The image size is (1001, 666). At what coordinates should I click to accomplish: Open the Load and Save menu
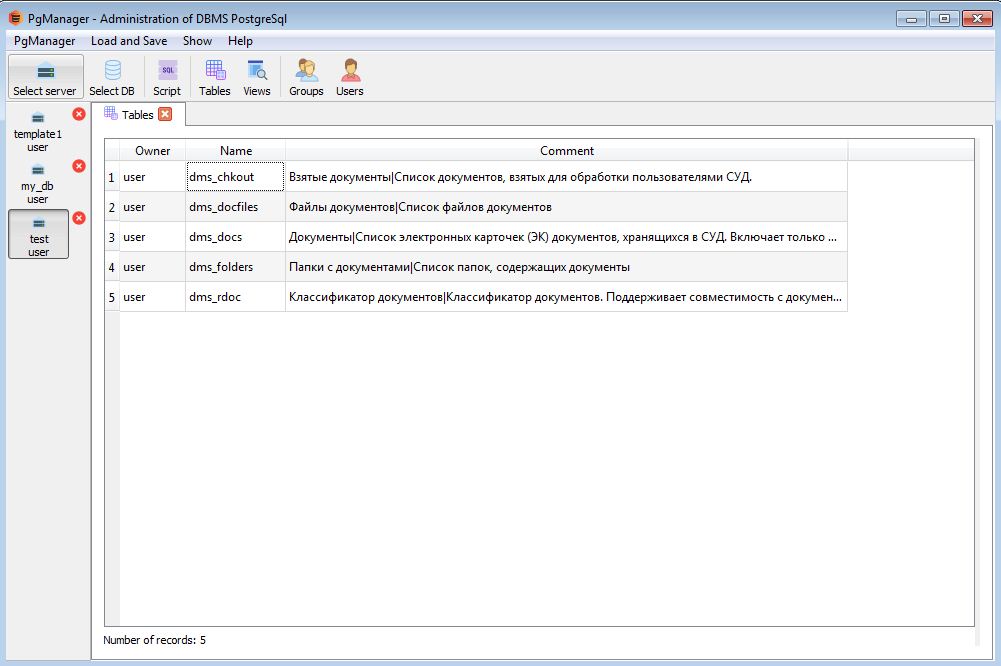click(128, 41)
